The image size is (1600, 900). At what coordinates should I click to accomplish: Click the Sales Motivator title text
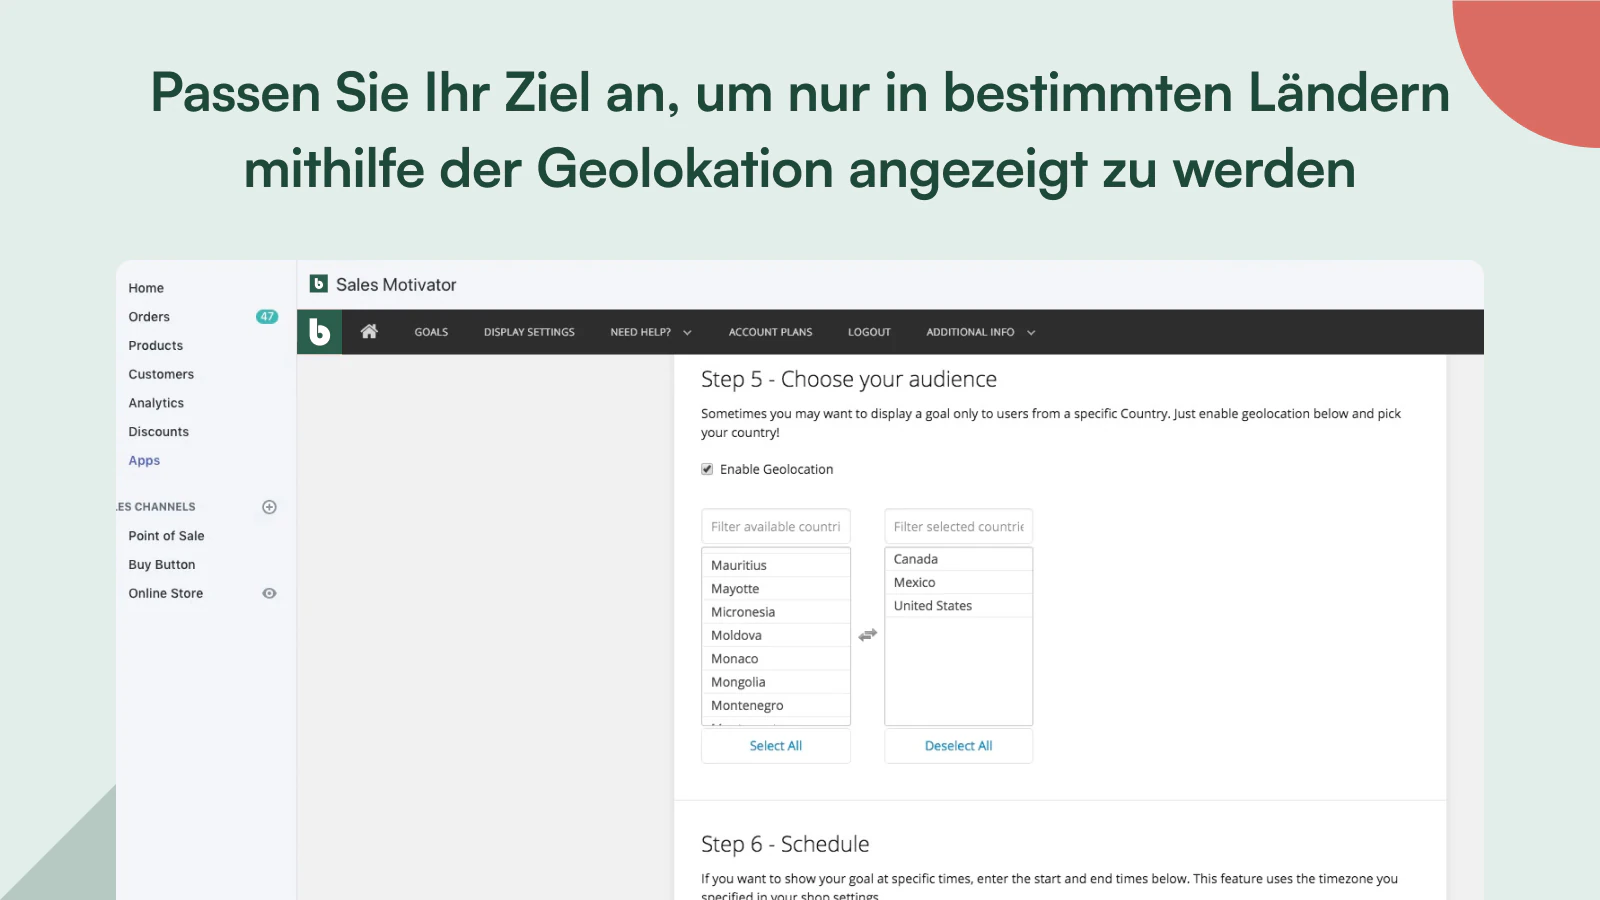pyautogui.click(x=396, y=285)
